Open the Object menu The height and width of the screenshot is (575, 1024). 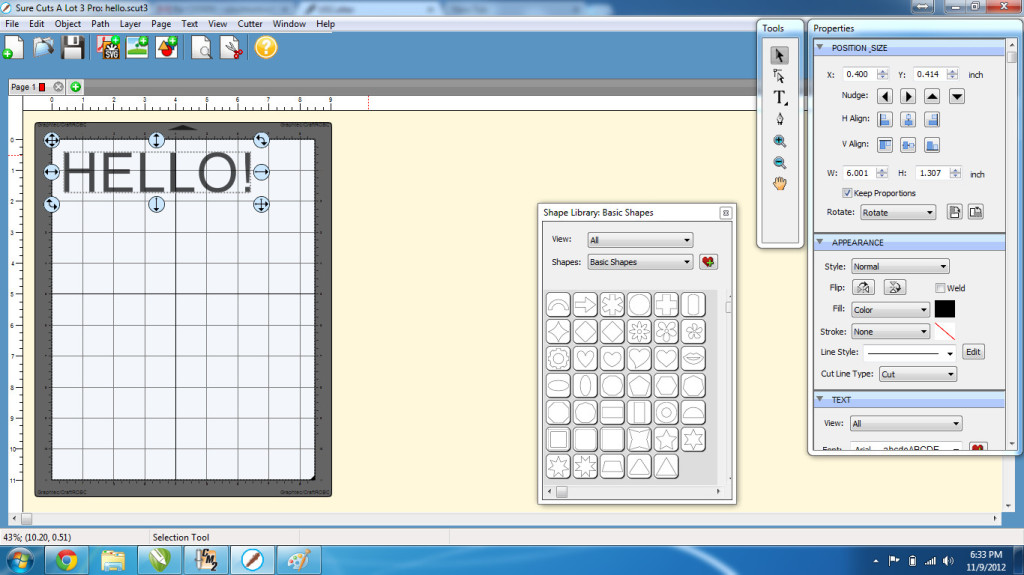tap(68, 24)
